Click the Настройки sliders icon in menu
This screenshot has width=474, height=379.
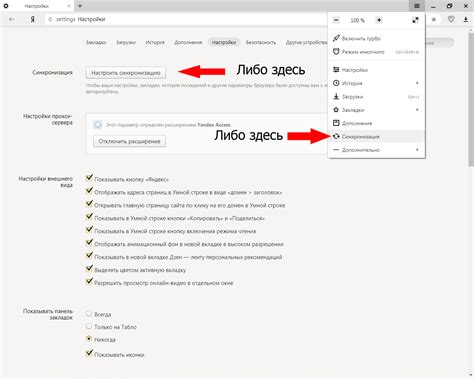[336, 70]
